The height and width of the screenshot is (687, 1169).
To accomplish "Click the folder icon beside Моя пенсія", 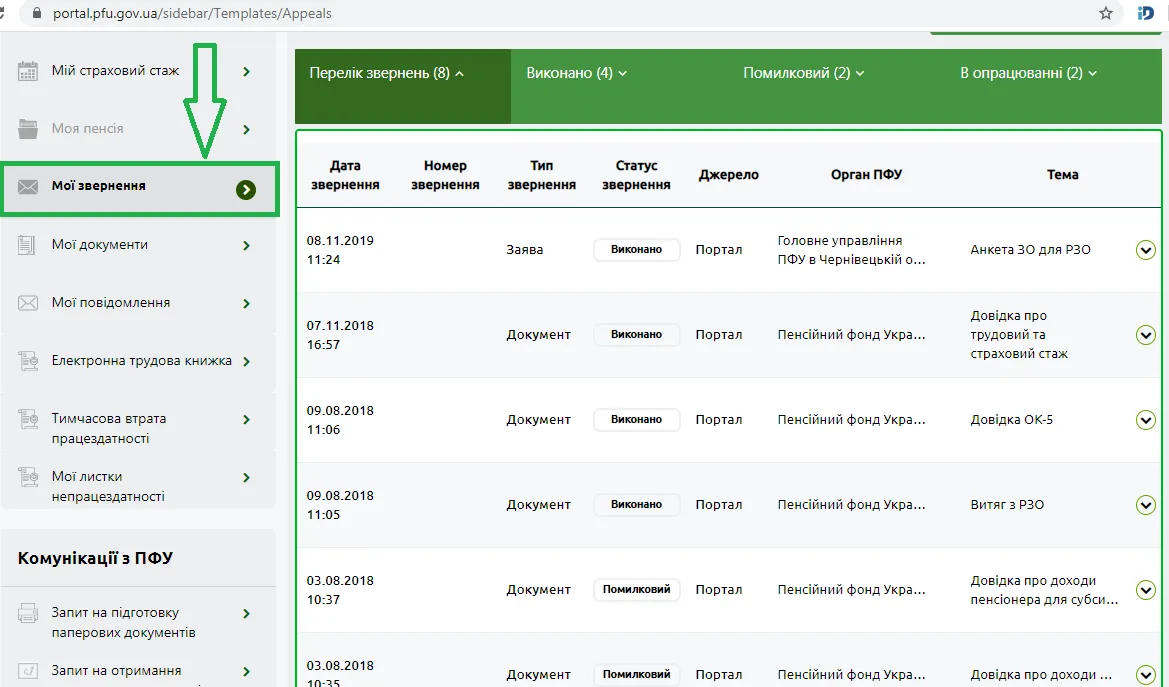I will point(28,128).
